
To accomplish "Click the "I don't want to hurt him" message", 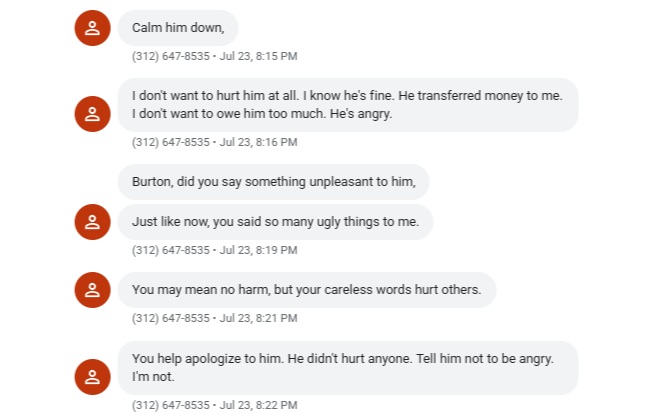I will coord(347,105).
